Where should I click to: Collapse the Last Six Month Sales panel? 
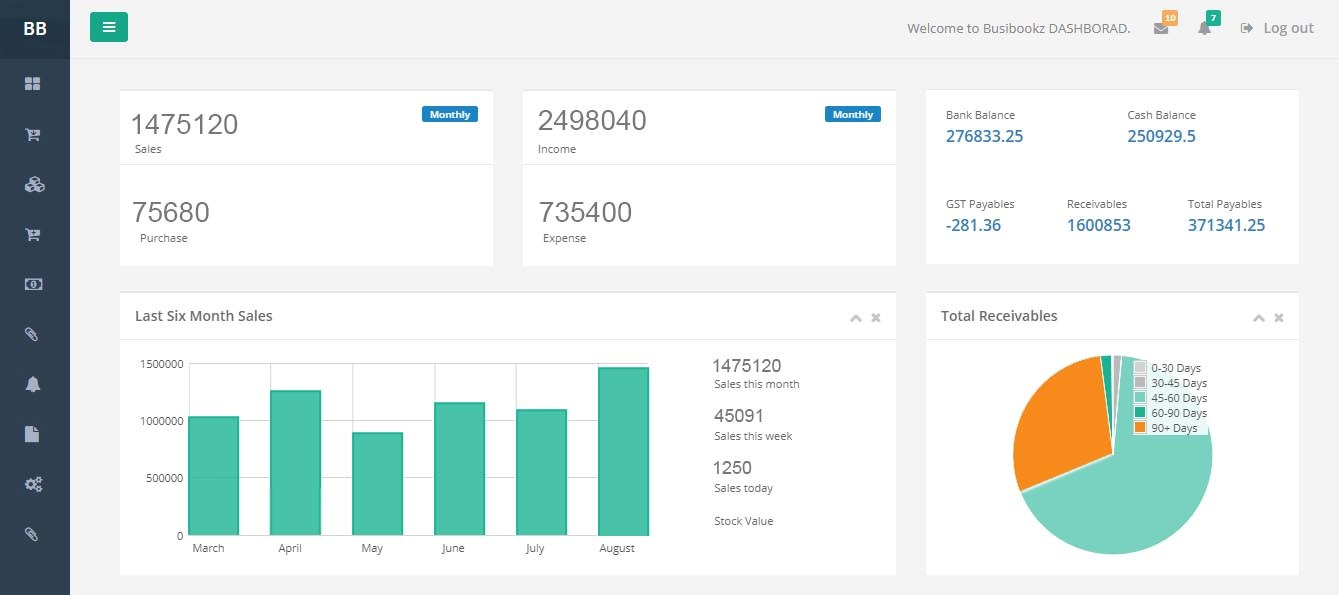(x=855, y=318)
